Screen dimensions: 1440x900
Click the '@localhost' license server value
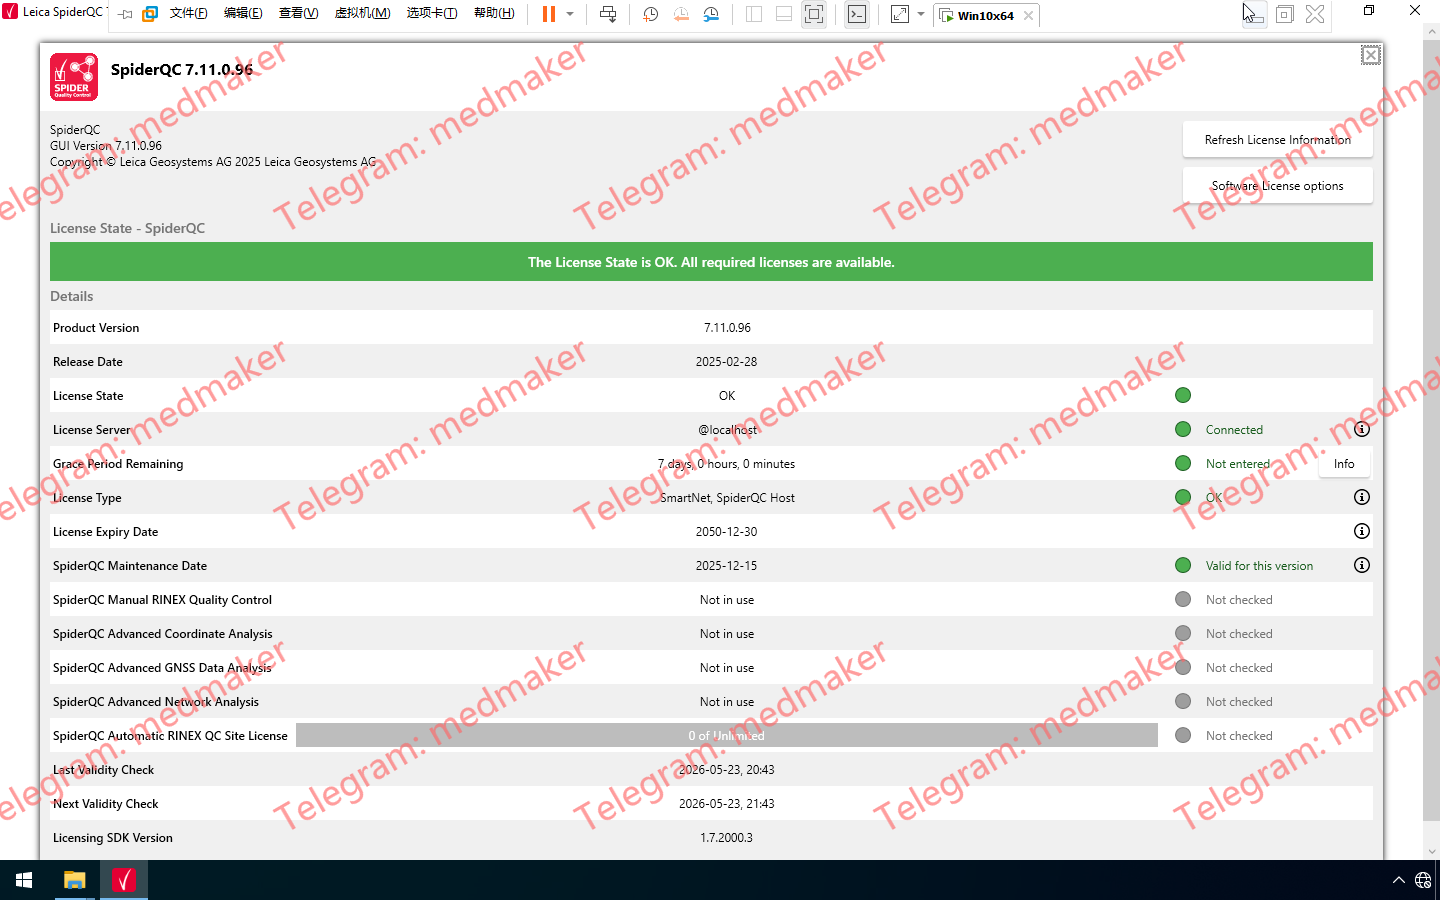click(727, 430)
